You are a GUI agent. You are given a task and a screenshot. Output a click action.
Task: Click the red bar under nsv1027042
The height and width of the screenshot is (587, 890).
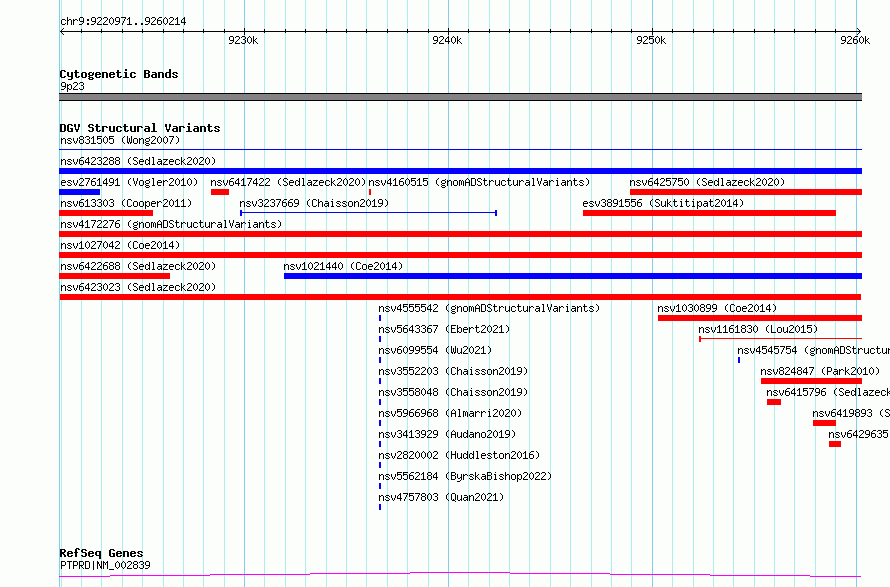tap(460, 255)
